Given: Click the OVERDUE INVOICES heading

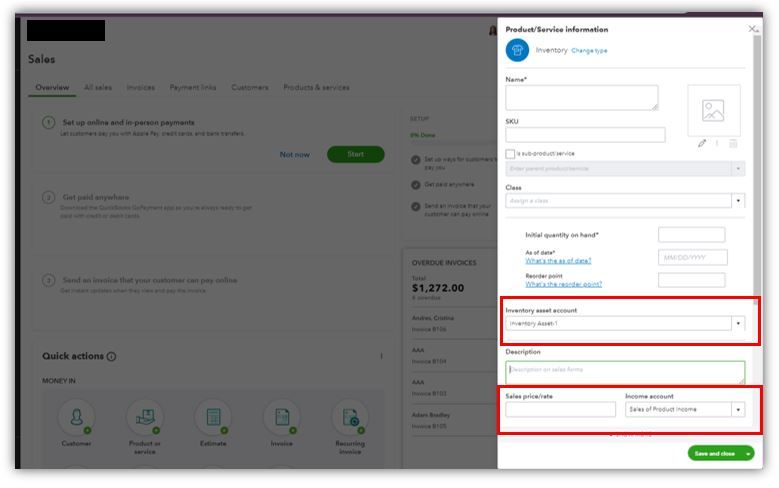Looking at the screenshot, I should (x=444, y=263).
